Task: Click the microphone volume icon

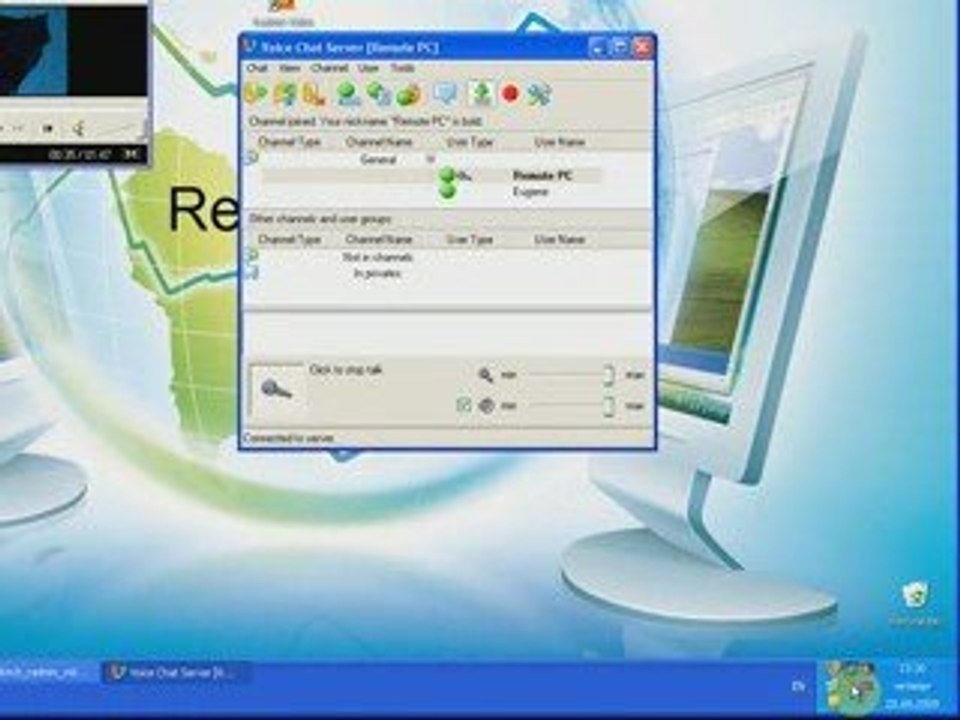Action: coord(486,374)
